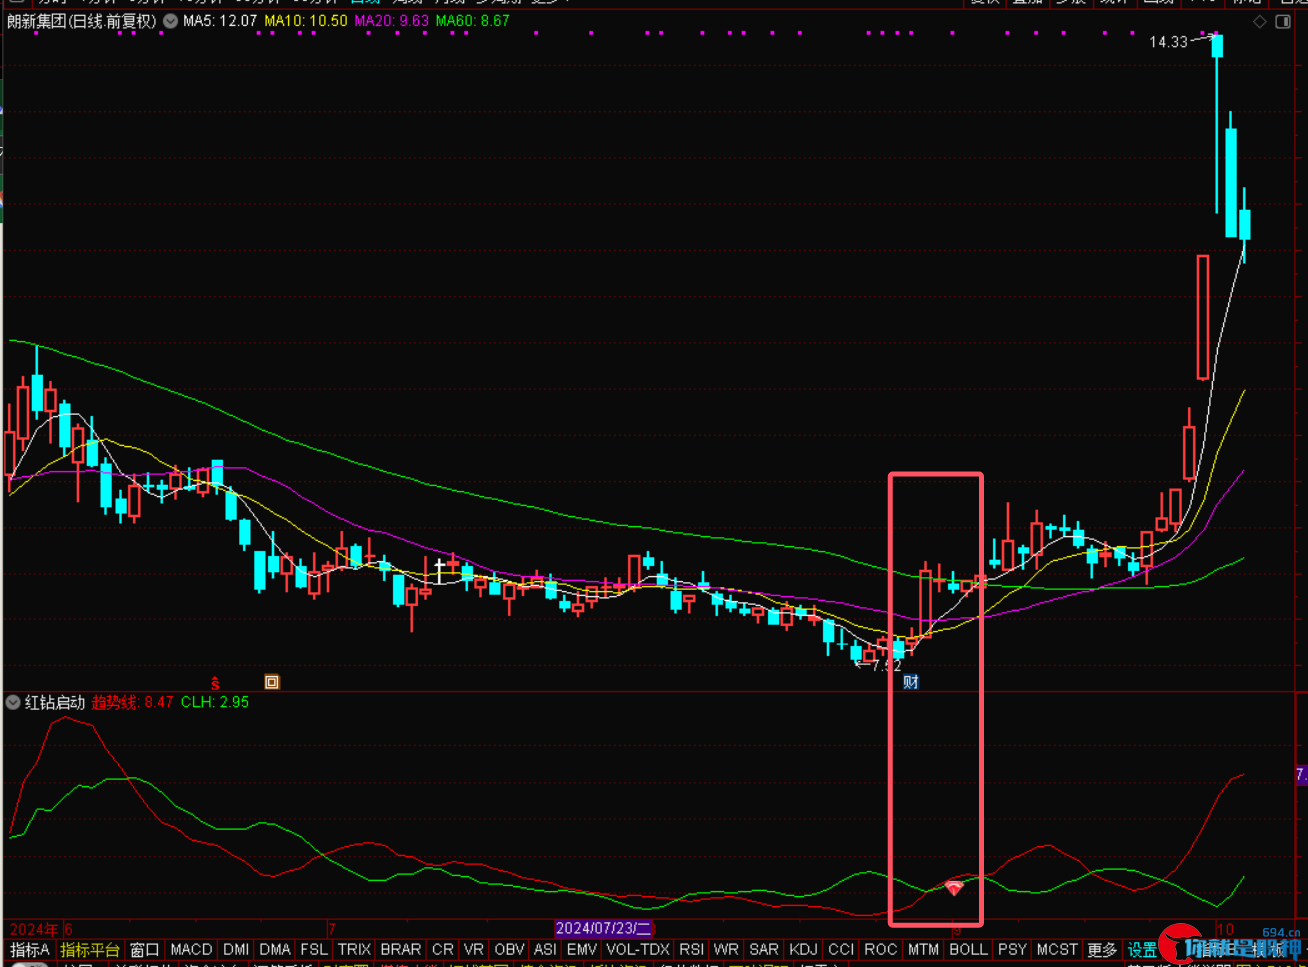The height and width of the screenshot is (967, 1308).
Task: Click the CLH: 2.95 indicator value
Action: [x=215, y=702]
